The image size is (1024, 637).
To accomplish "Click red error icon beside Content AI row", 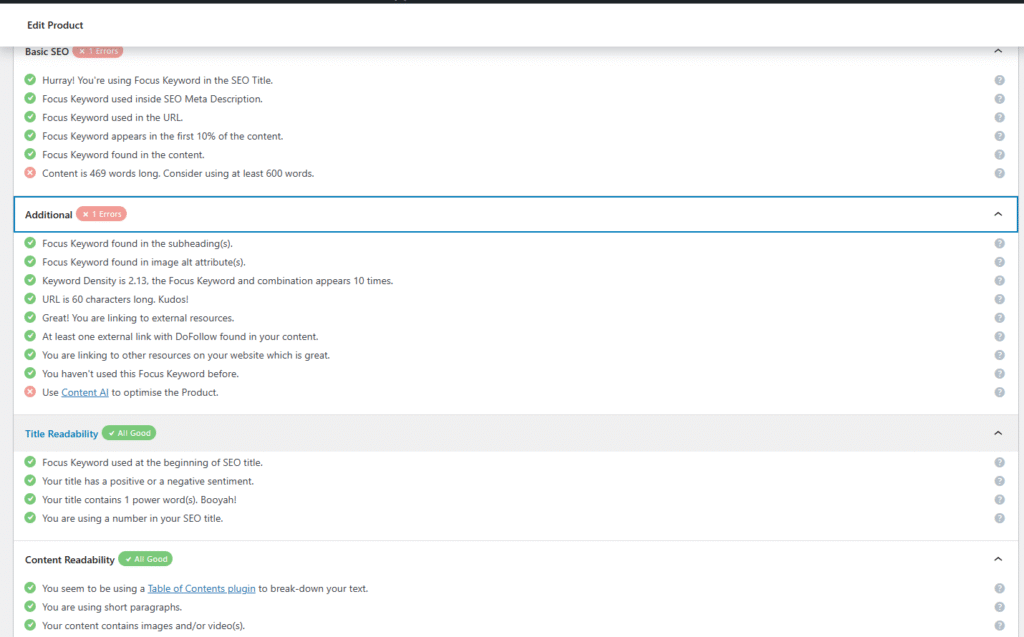I will point(30,392).
